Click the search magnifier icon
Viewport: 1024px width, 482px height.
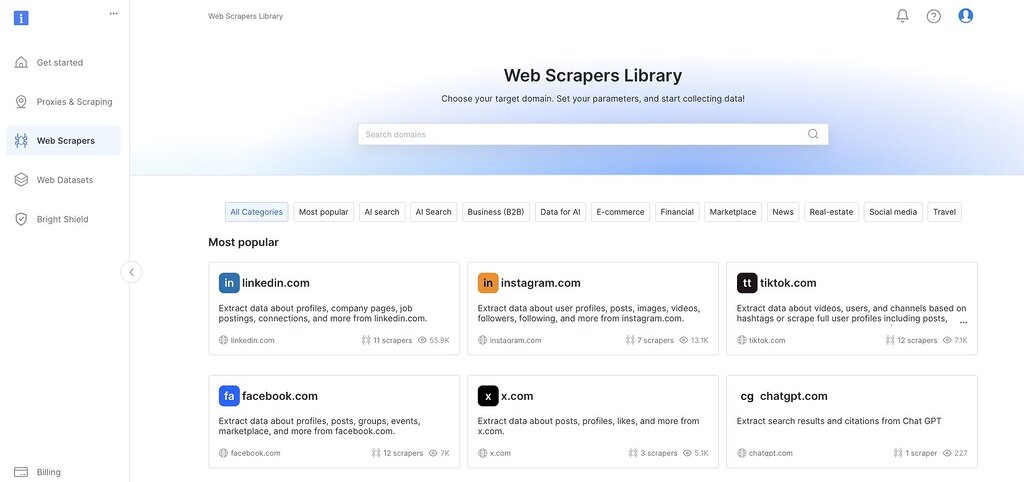point(813,134)
